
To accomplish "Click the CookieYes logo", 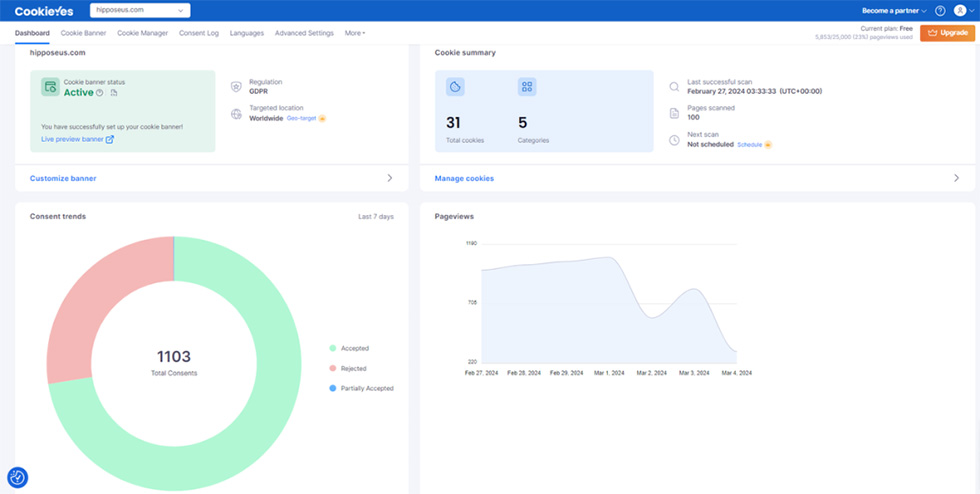I will (x=43, y=10).
